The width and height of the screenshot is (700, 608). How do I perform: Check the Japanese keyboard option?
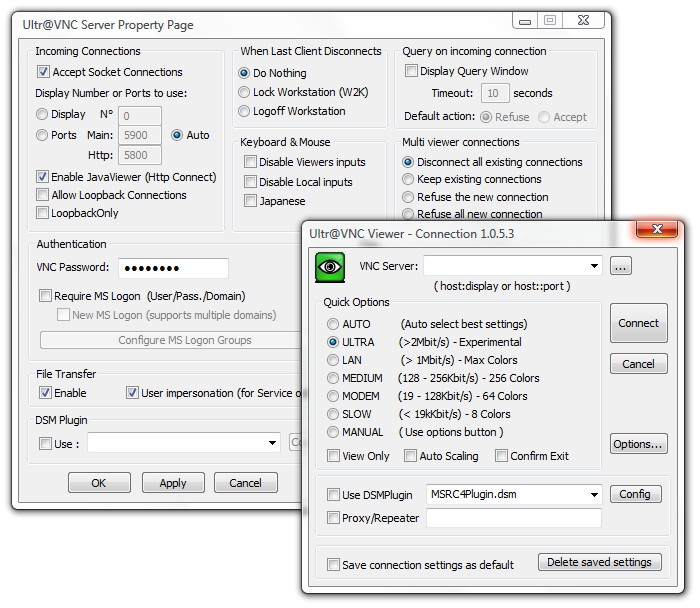[x=250, y=201]
